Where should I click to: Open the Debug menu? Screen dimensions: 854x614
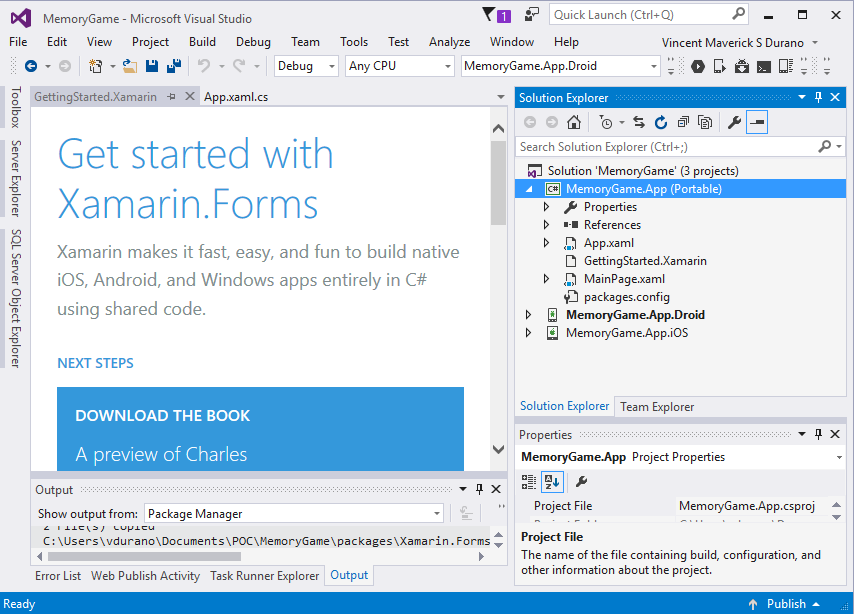(253, 42)
